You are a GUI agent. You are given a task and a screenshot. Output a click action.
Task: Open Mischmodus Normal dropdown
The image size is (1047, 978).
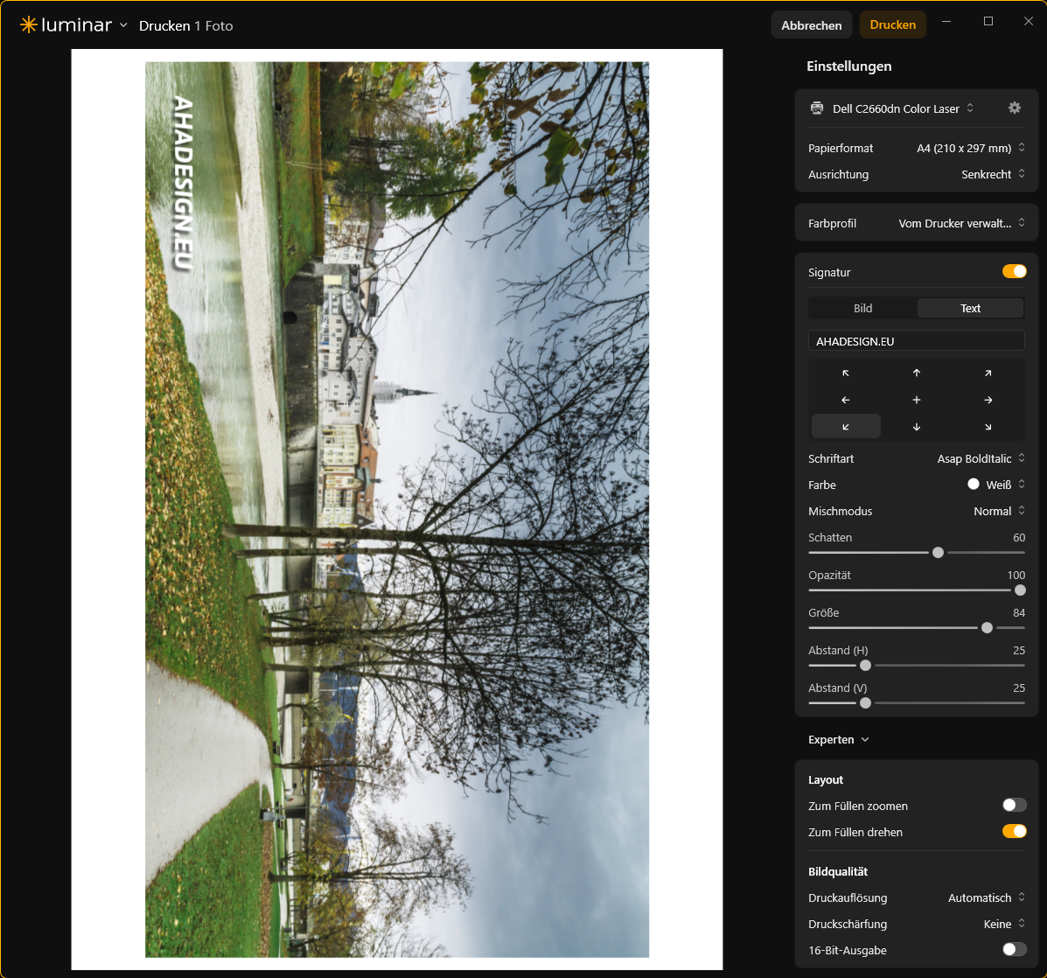coord(999,511)
